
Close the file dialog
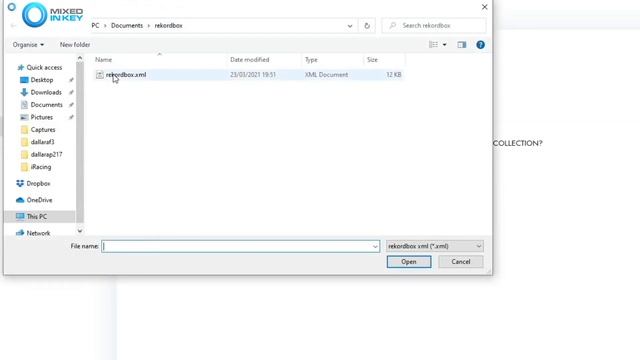point(484,7)
